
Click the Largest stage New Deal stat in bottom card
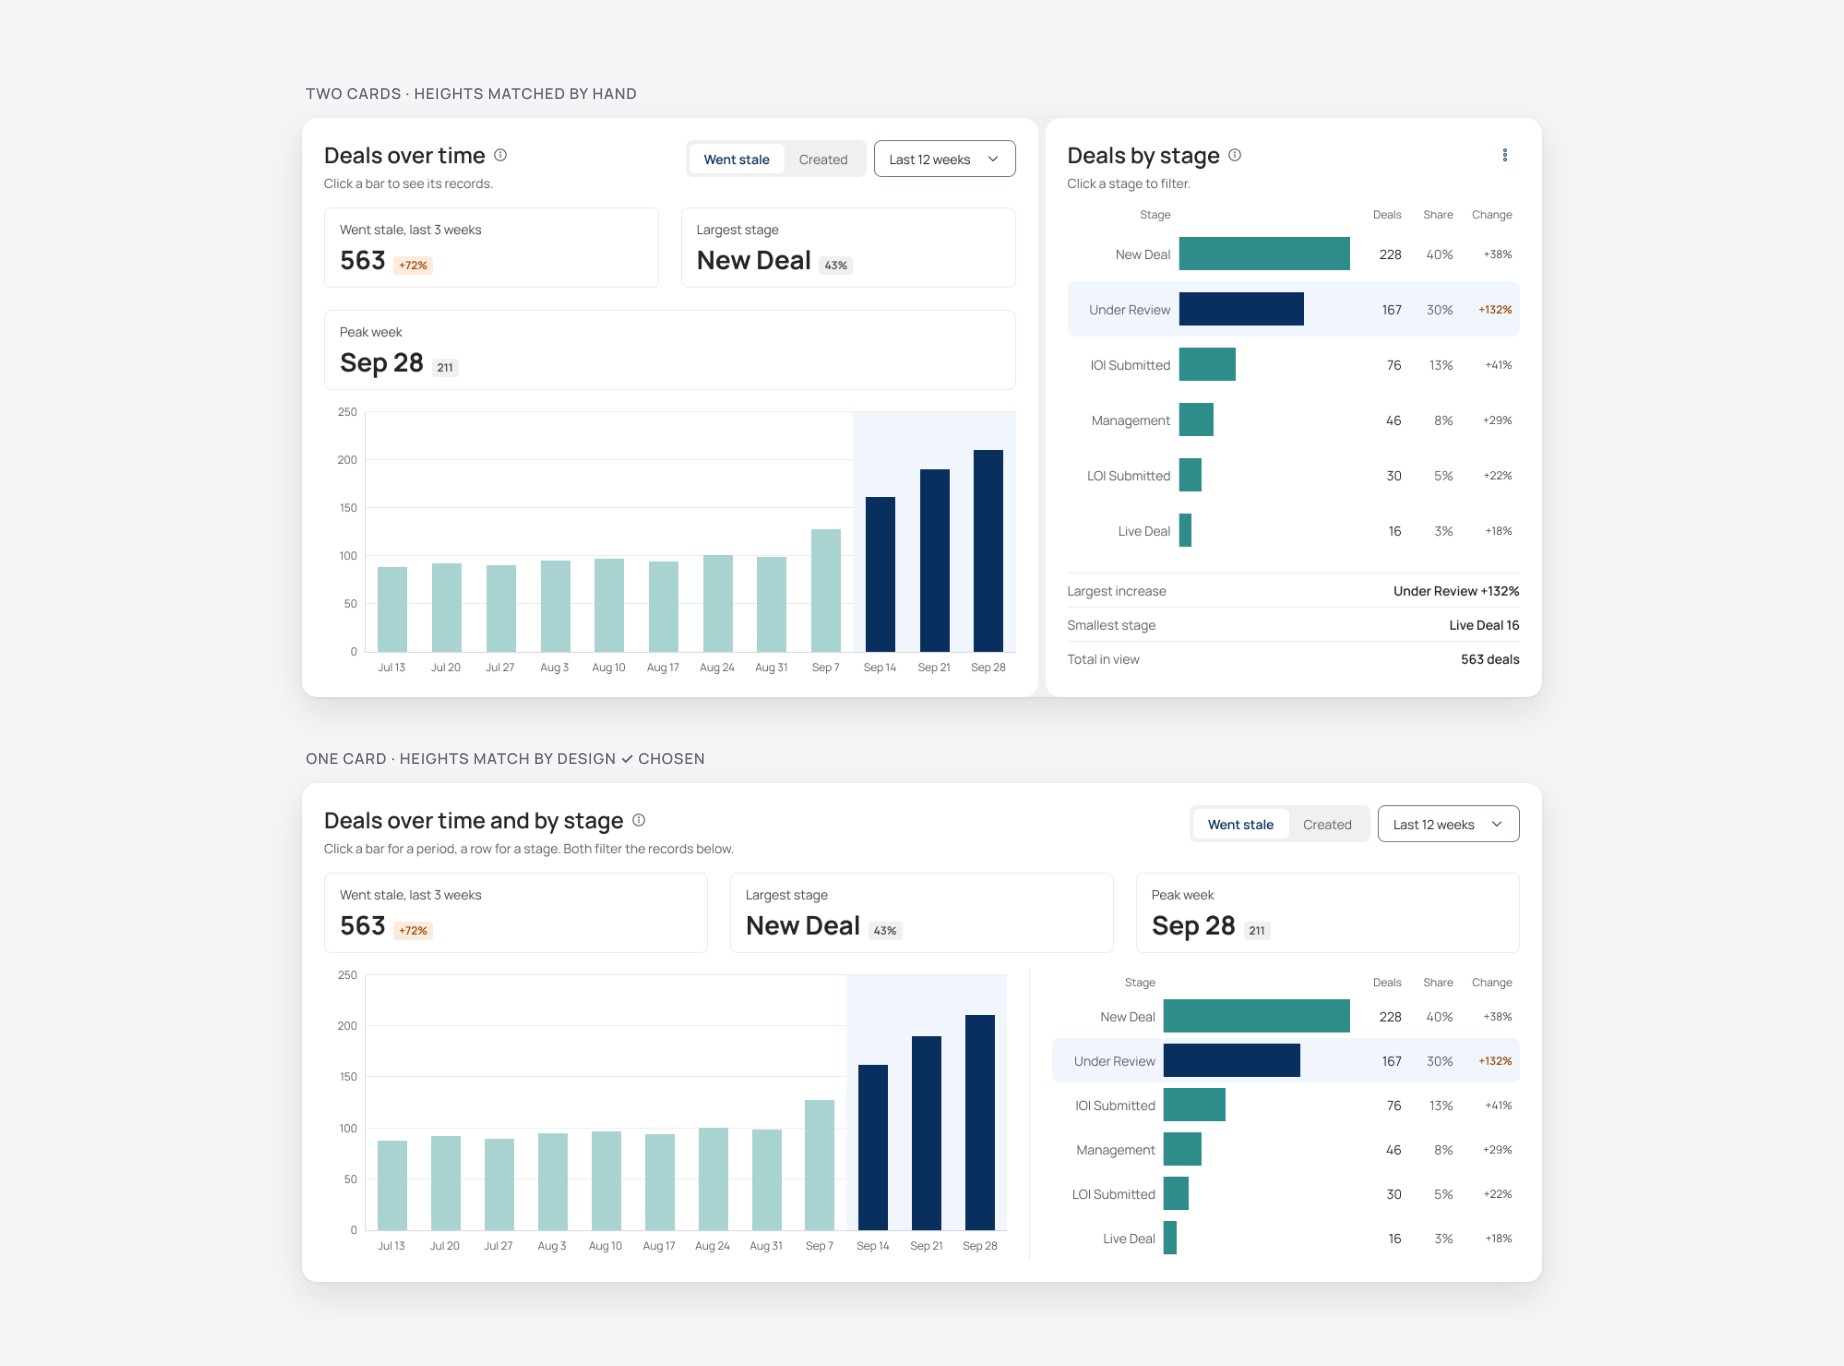(x=922, y=913)
